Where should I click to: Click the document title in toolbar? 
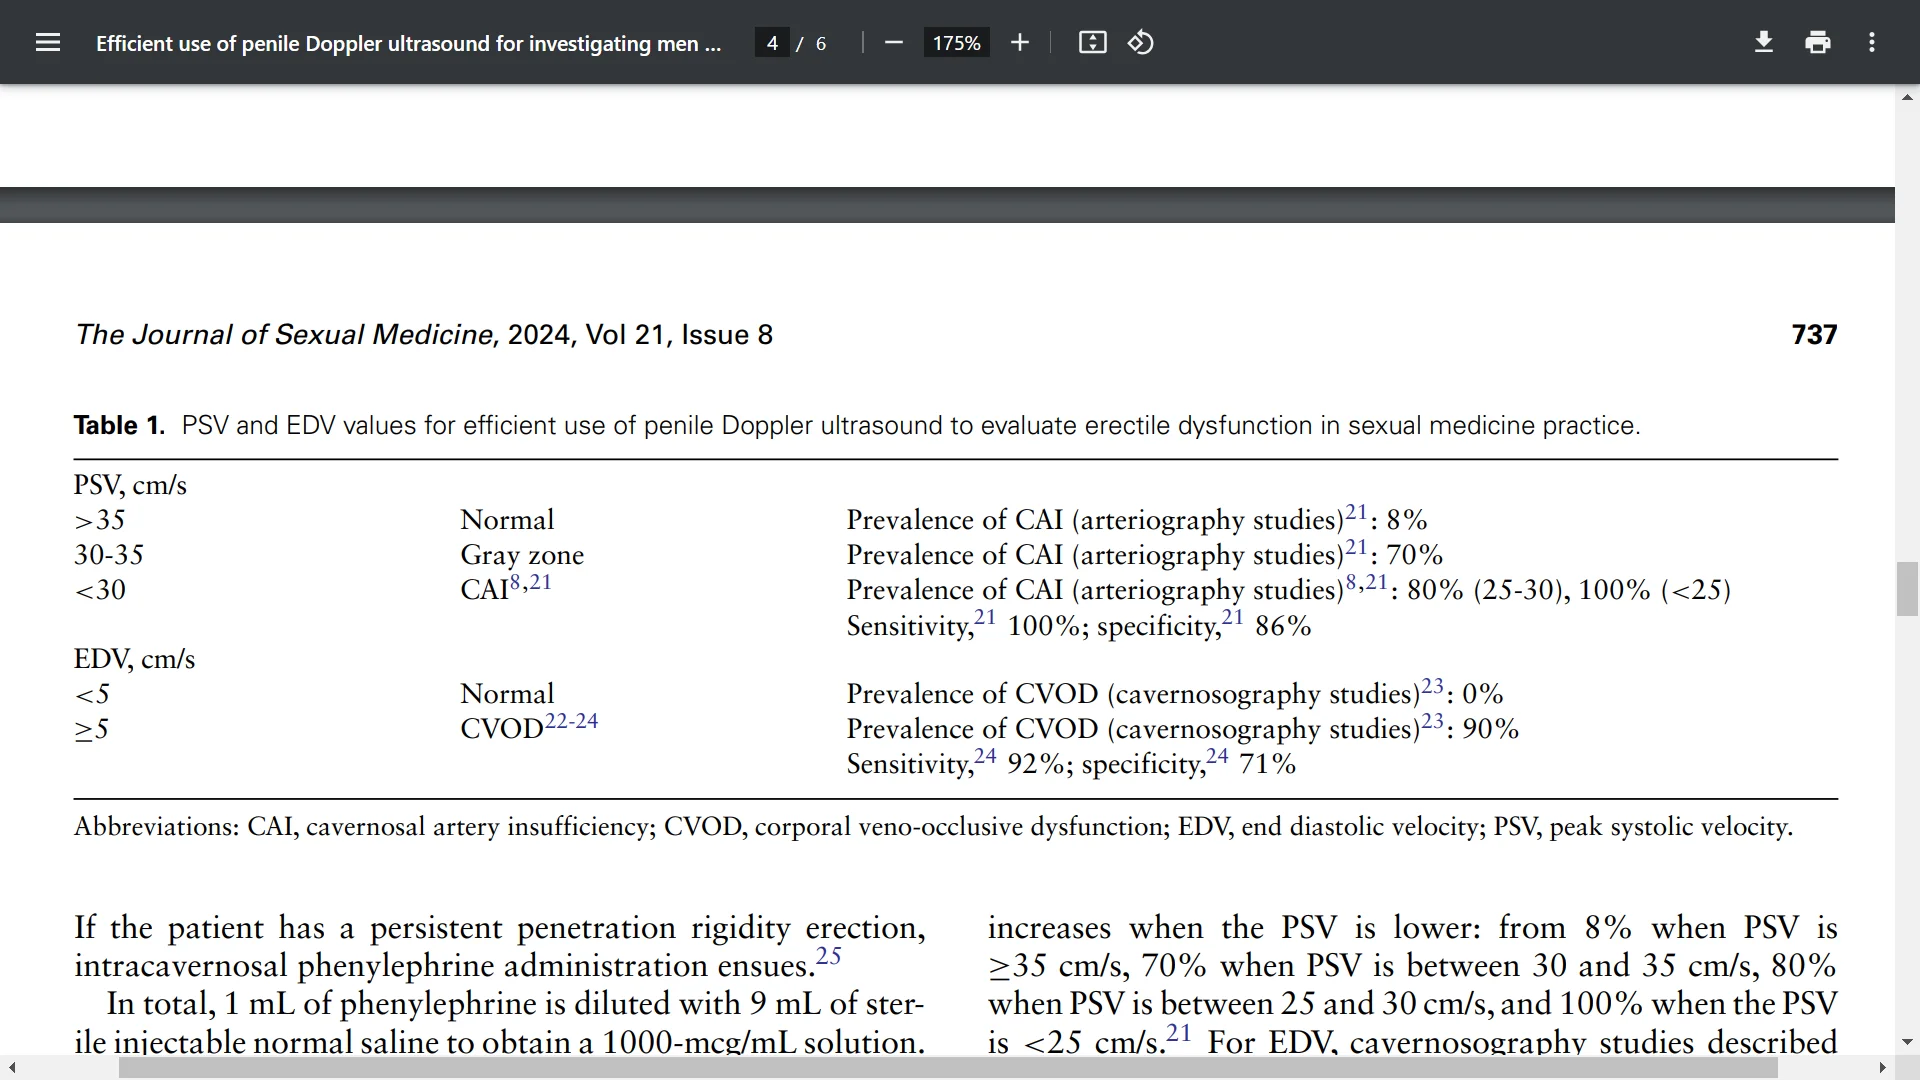point(408,43)
